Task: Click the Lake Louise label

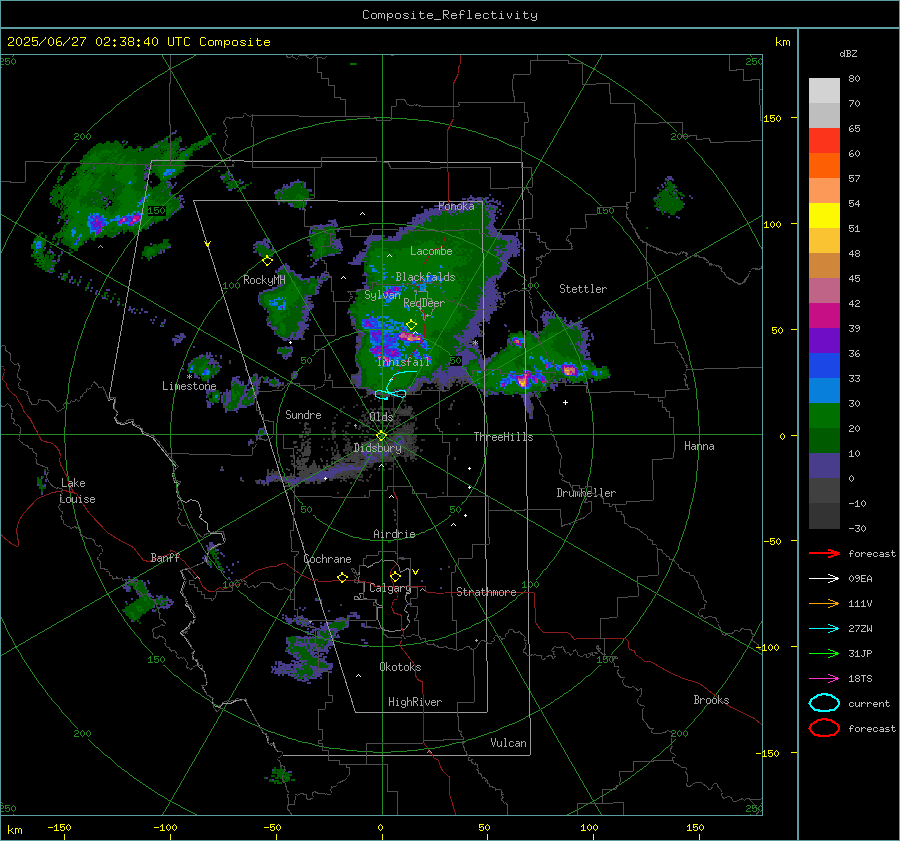Action: 77,491
